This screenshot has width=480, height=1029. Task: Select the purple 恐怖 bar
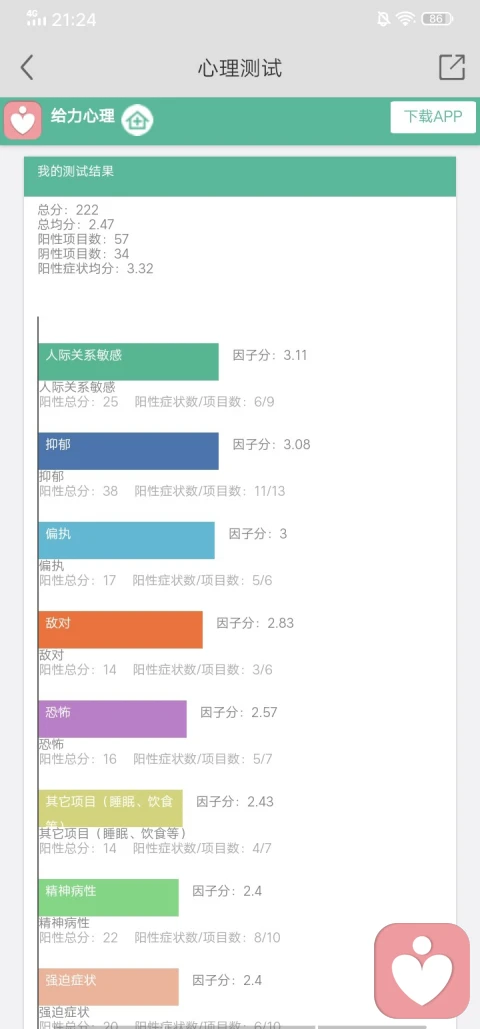click(112, 719)
